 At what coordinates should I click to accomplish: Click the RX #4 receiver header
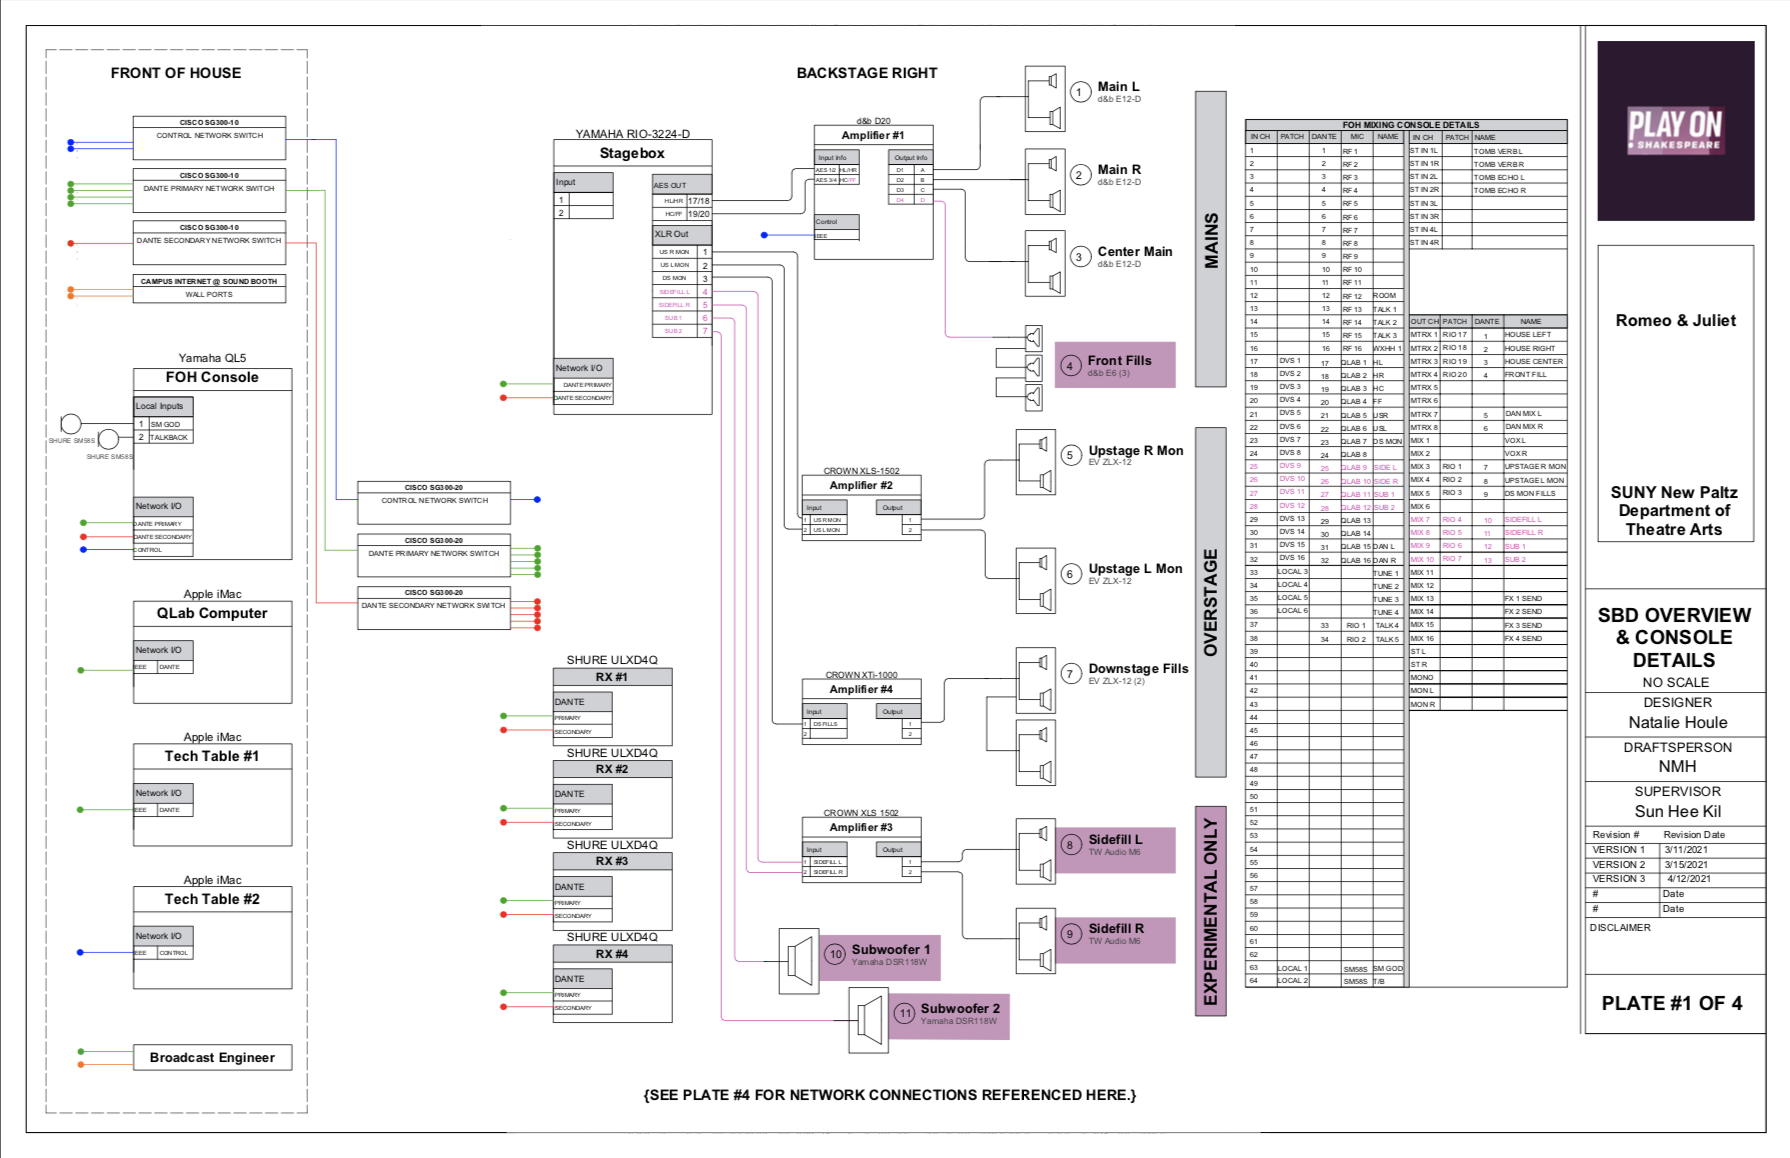tap(612, 955)
